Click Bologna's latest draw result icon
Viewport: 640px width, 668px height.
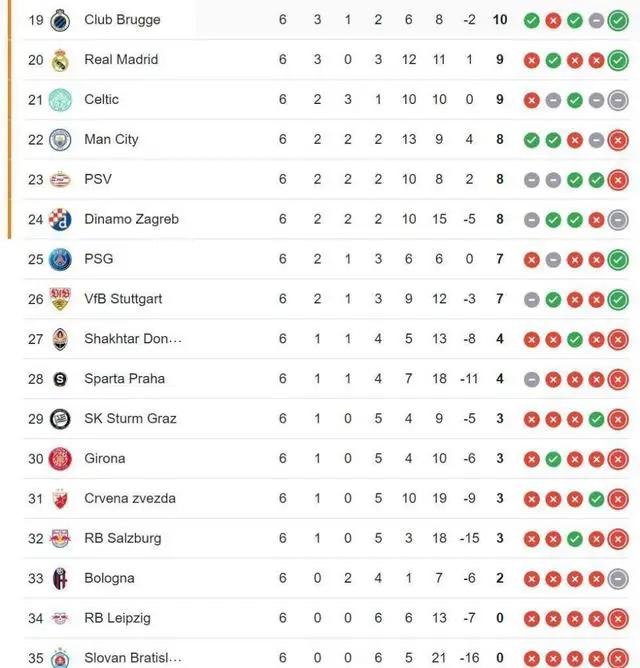tap(618, 579)
